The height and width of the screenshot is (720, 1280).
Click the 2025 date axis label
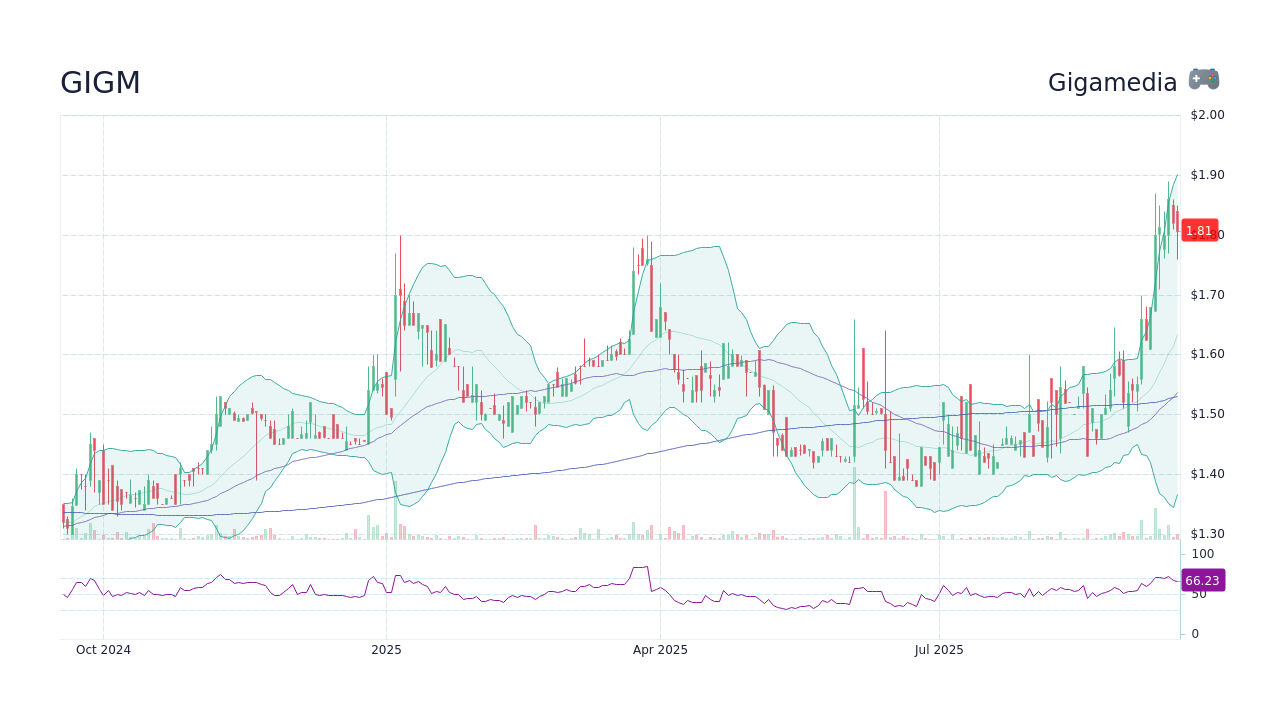pos(386,650)
